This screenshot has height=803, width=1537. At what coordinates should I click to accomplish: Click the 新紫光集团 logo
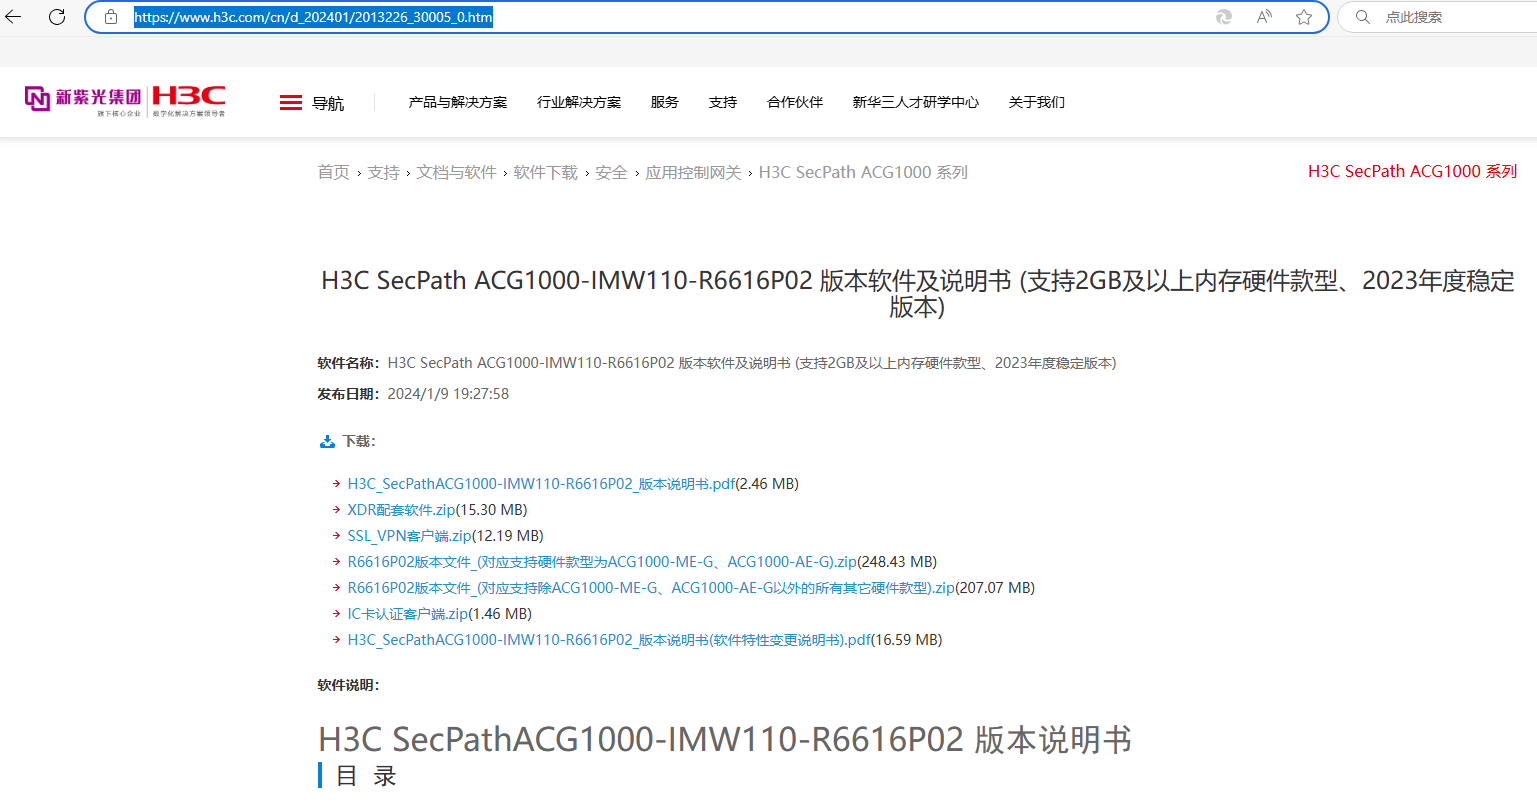click(x=84, y=97)
